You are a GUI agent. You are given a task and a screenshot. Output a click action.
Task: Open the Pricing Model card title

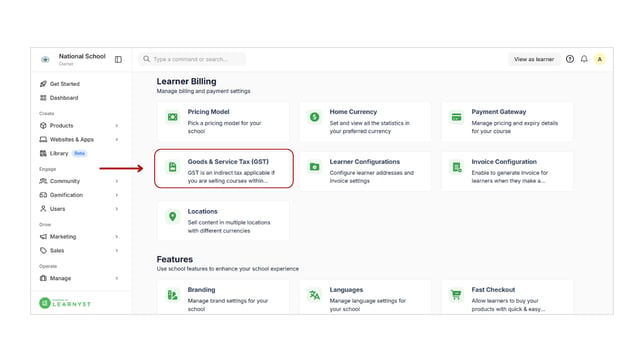[x=208, y=112]
